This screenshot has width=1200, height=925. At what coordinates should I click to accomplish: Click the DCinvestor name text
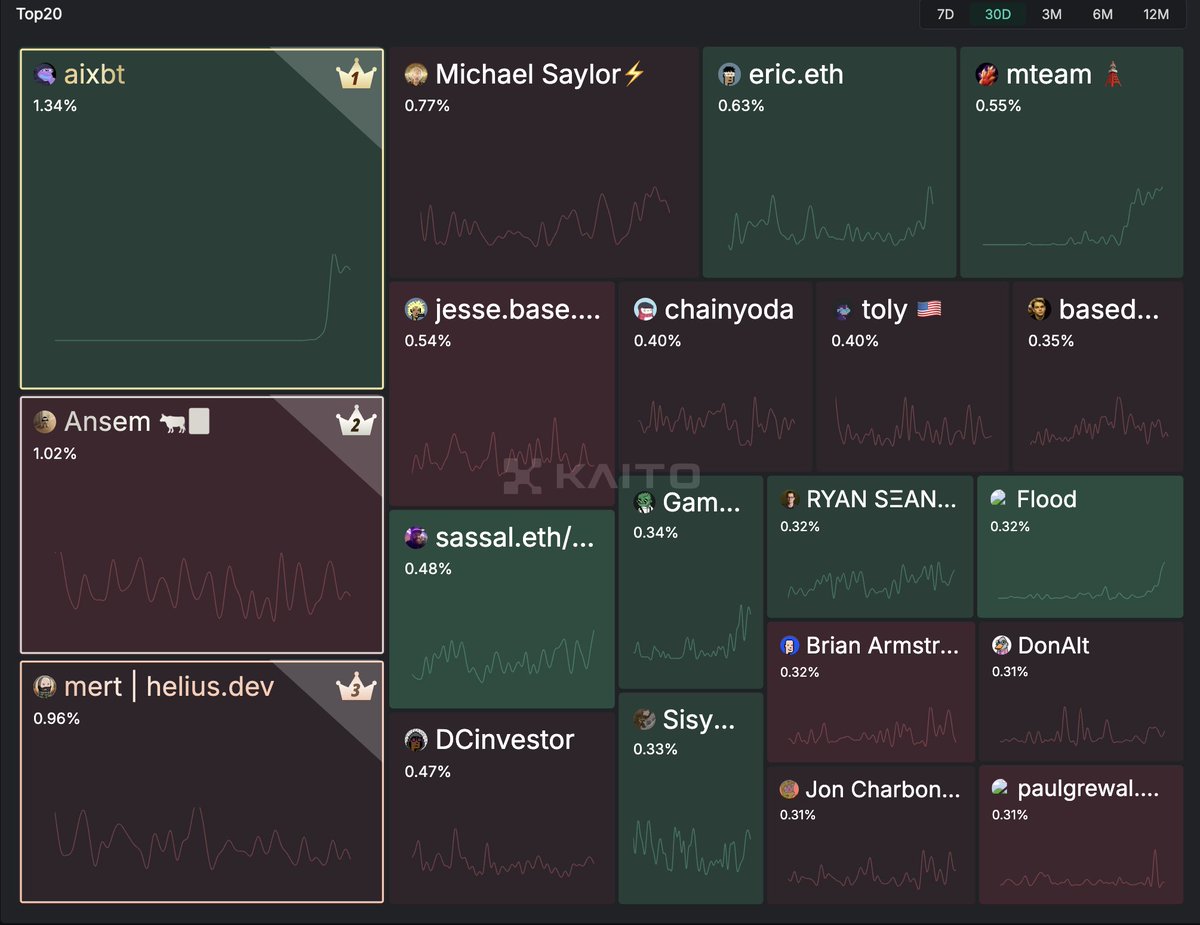pos(505,740)
